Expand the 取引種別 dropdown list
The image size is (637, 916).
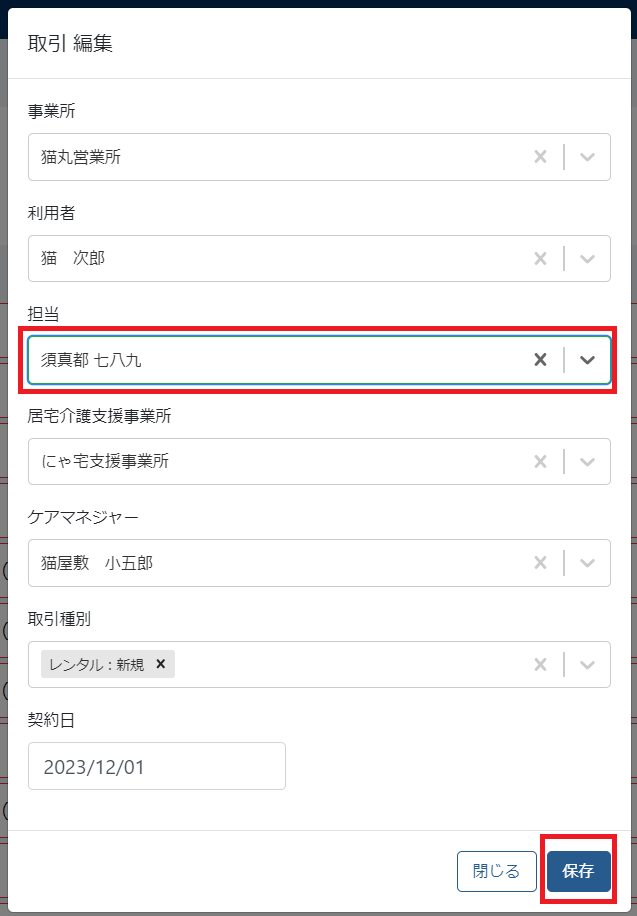588,665
